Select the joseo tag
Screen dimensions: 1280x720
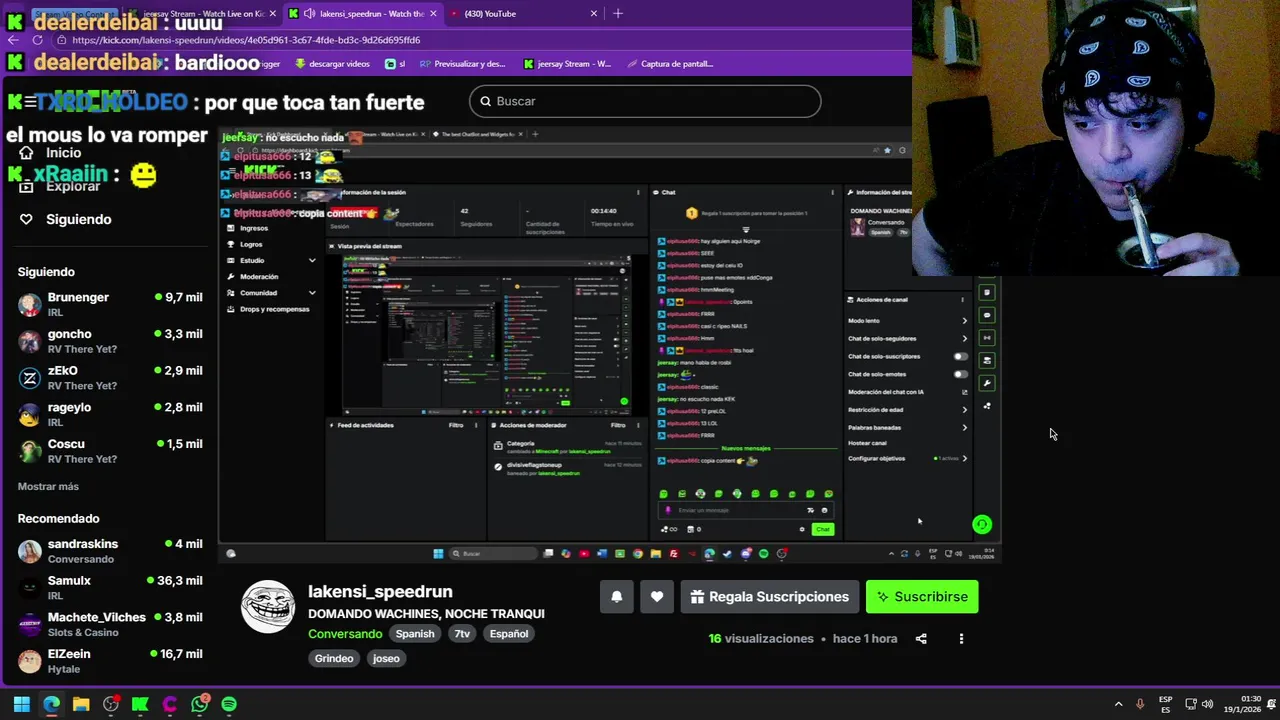coord(386,658)
